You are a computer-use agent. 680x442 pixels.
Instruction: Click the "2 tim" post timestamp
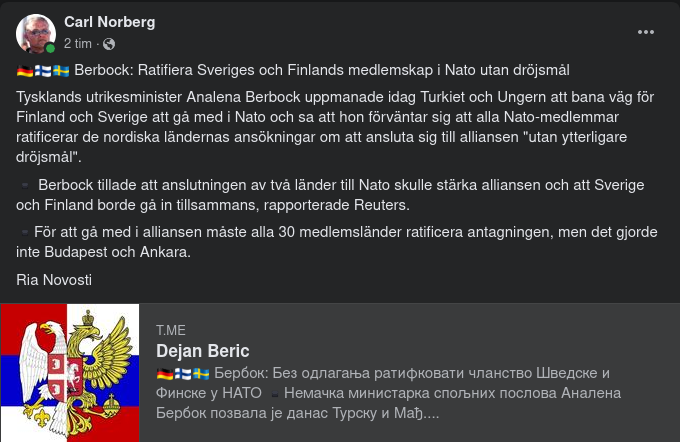78,44
